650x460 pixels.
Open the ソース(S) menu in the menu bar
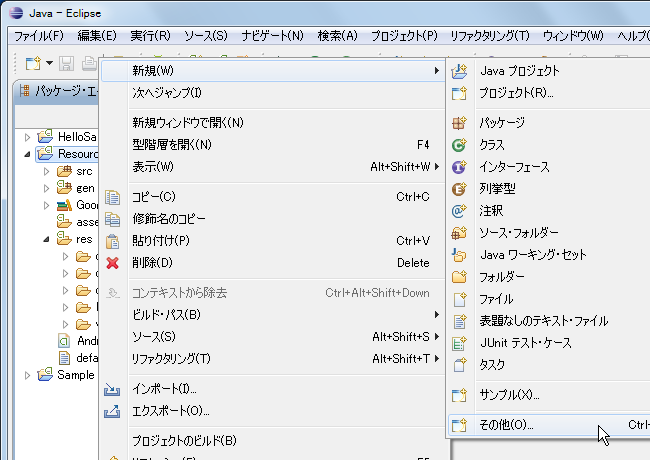pyautogui.click(x=206, y=36)
